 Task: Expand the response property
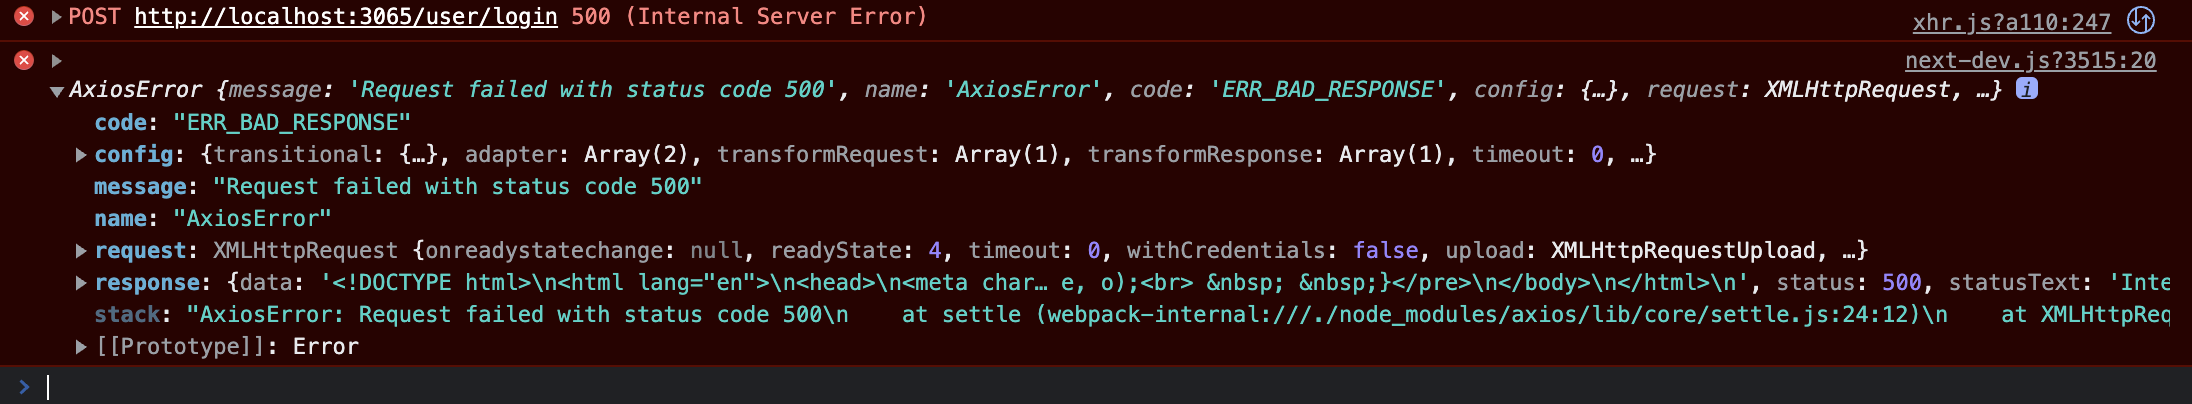(81, 282)
